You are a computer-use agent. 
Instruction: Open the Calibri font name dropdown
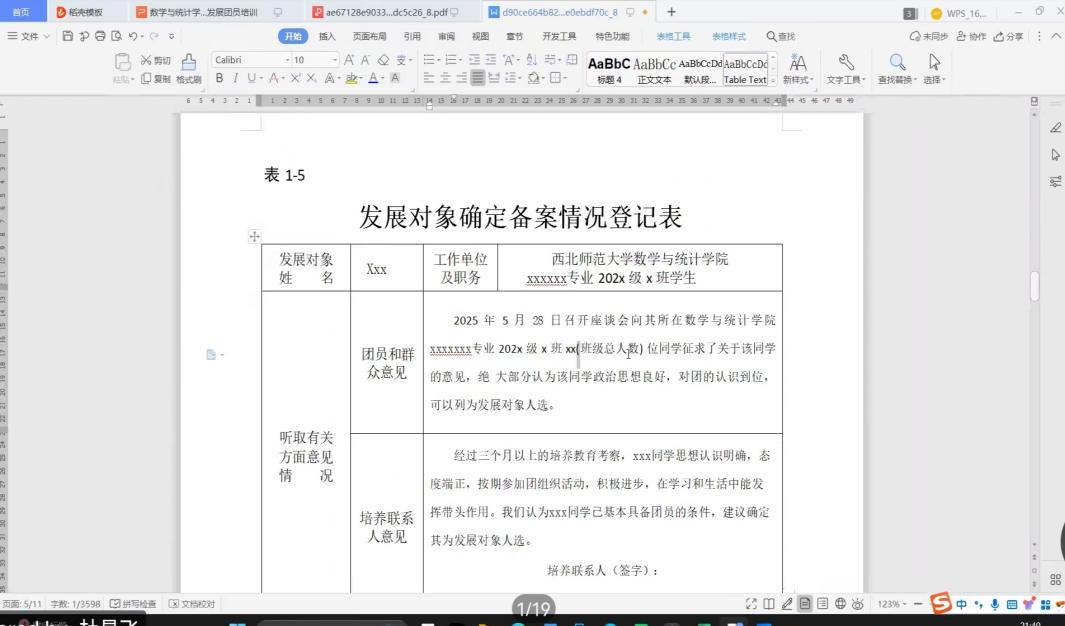(x=287, y=60)
